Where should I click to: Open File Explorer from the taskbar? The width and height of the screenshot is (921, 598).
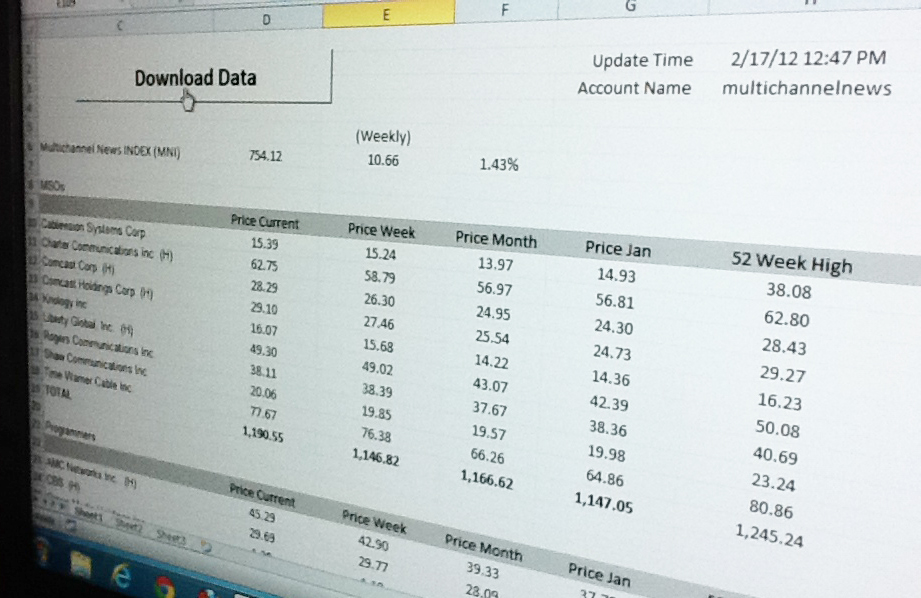point(80,565)
